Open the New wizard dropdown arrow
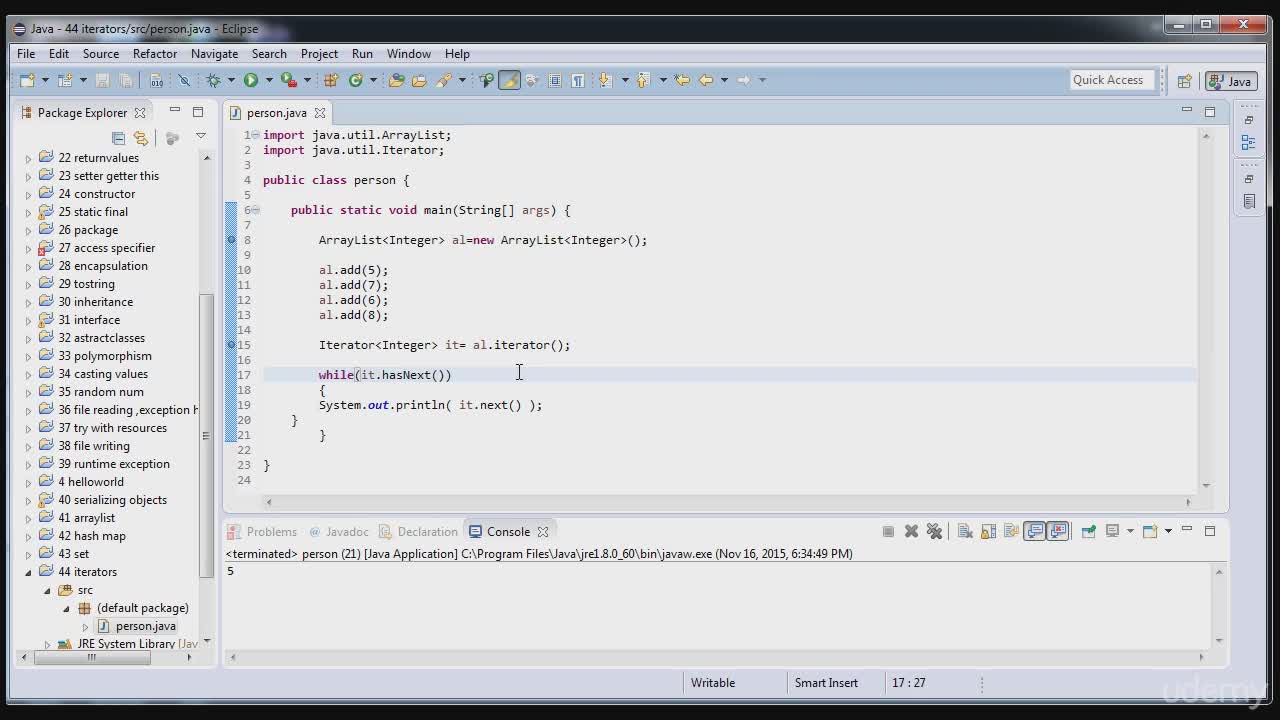The height and width of the screenshot is (720, 1280). pos(44,80)
